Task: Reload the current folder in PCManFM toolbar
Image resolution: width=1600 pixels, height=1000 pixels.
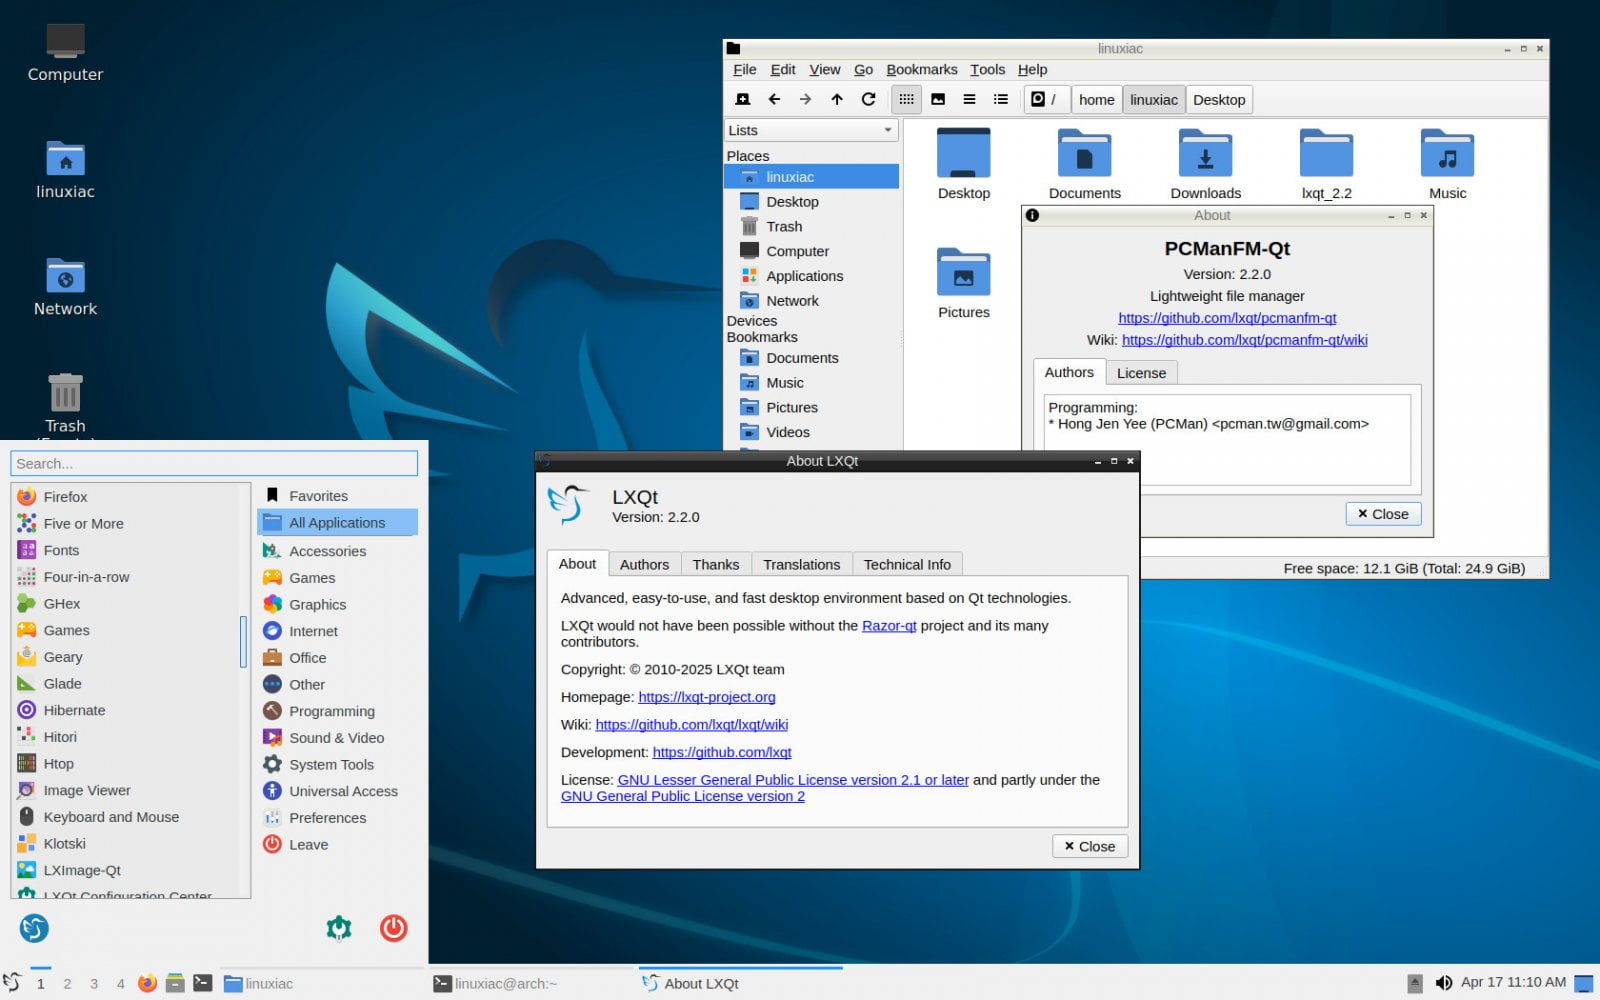Action: coord(868,99)
